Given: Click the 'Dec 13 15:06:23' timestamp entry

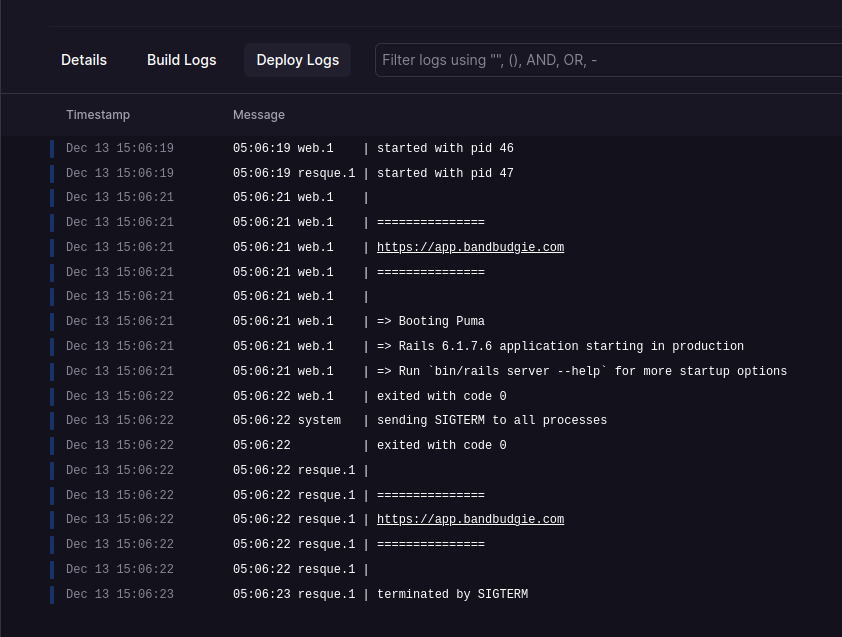Looking at the screenshot, I should (119, 594).
